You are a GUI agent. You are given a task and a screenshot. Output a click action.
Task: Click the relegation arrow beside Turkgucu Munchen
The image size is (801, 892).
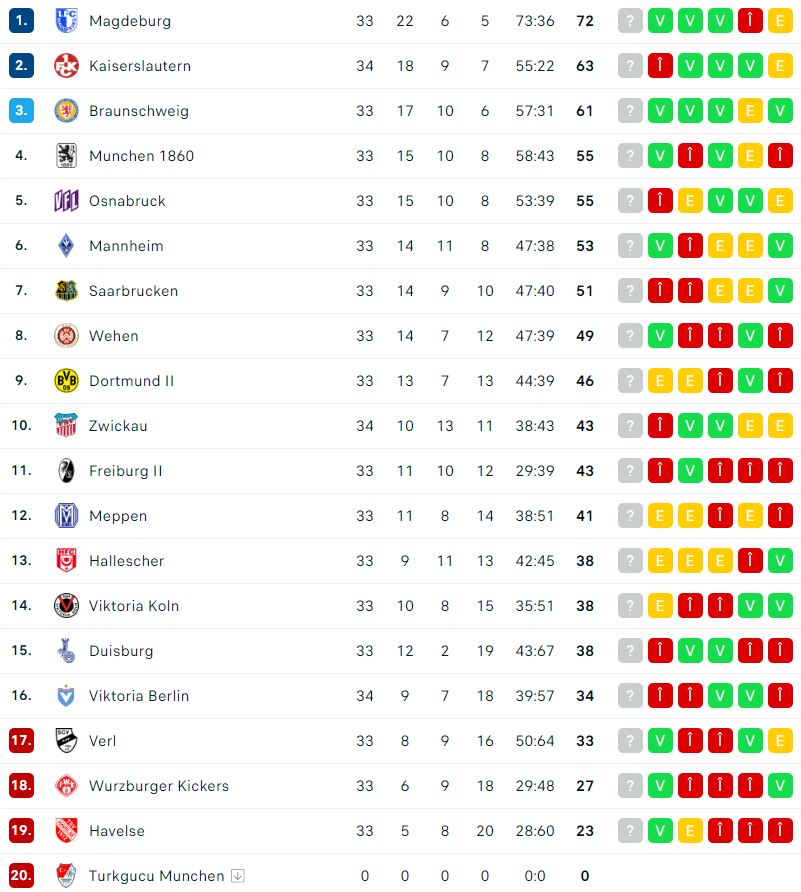pyautogui.click(x=239, y=875)
